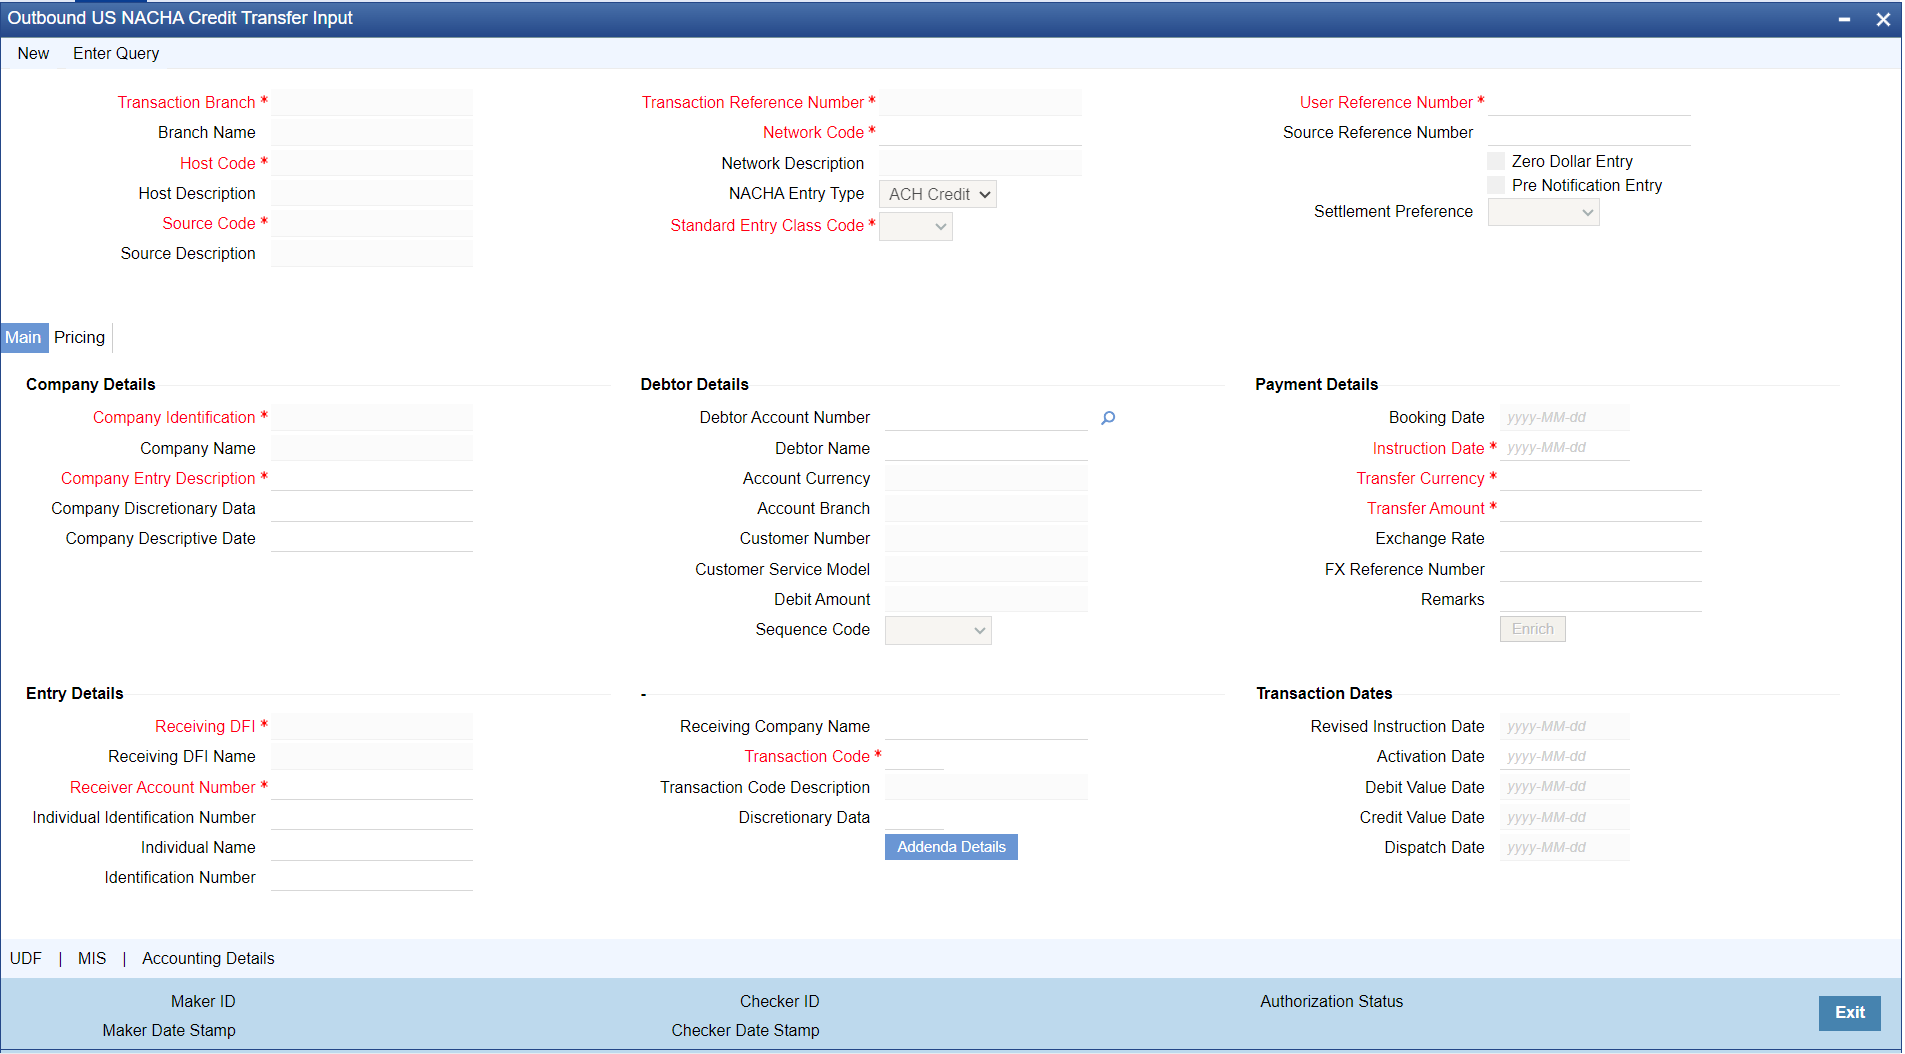Open the Standard Entry Class Code dropdown
Image resolution: width=1905 pixels, height=1054 pixels.
pos(916,226)
